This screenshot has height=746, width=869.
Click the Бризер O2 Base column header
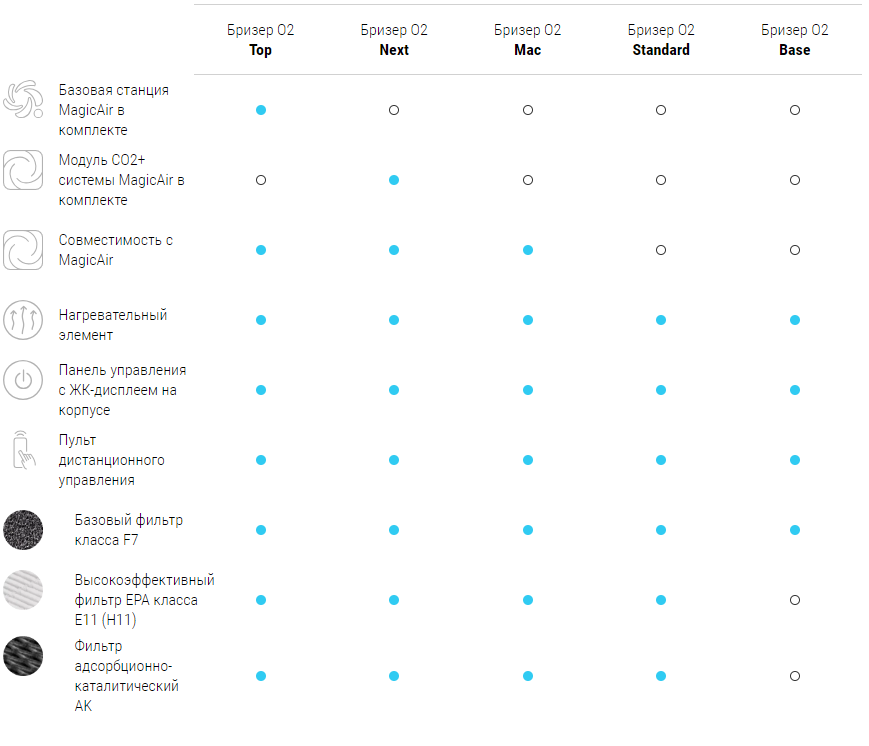[794, 40]
